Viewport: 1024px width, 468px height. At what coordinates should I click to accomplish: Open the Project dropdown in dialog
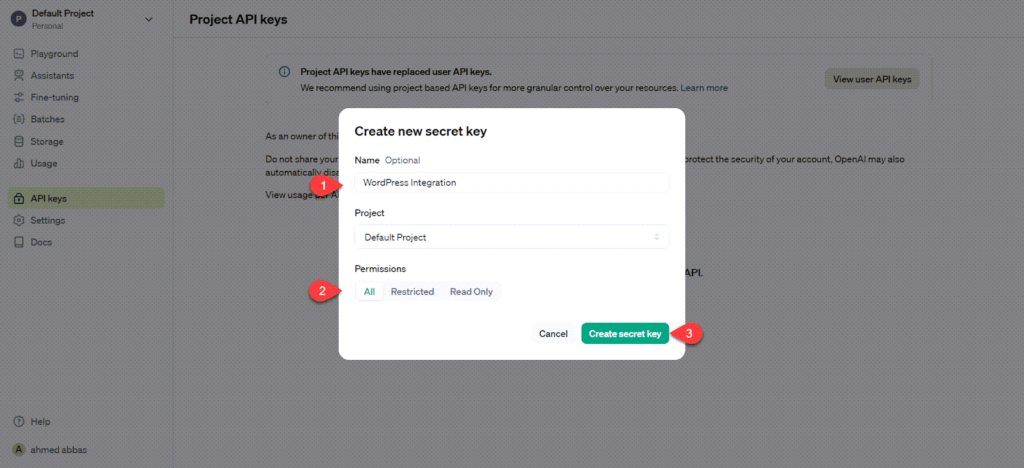coord(511,237)
